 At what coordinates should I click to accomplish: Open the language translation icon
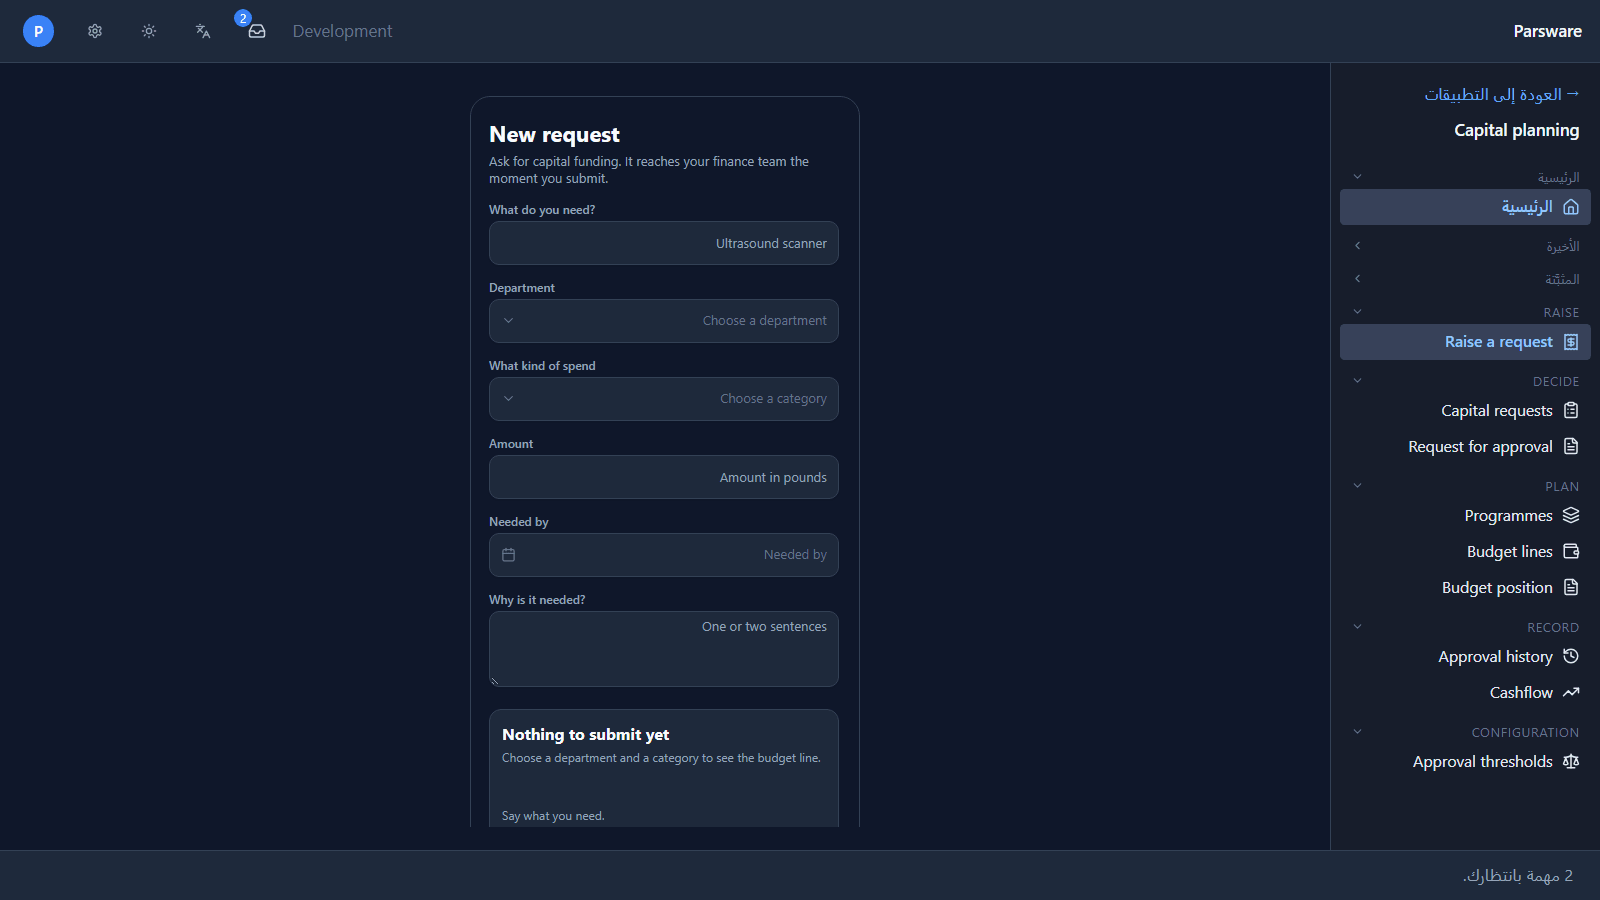coord(203,31)
